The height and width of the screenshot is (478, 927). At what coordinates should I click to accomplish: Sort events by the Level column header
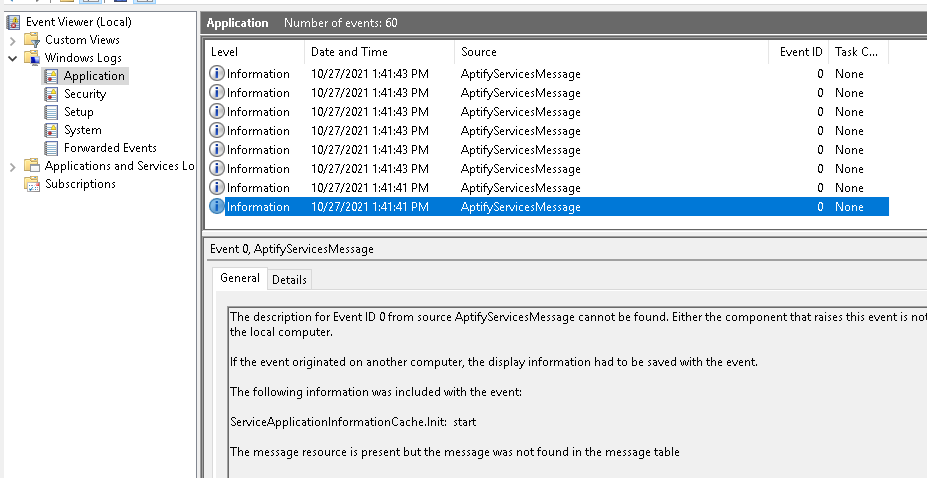click(x=254, y=52)
